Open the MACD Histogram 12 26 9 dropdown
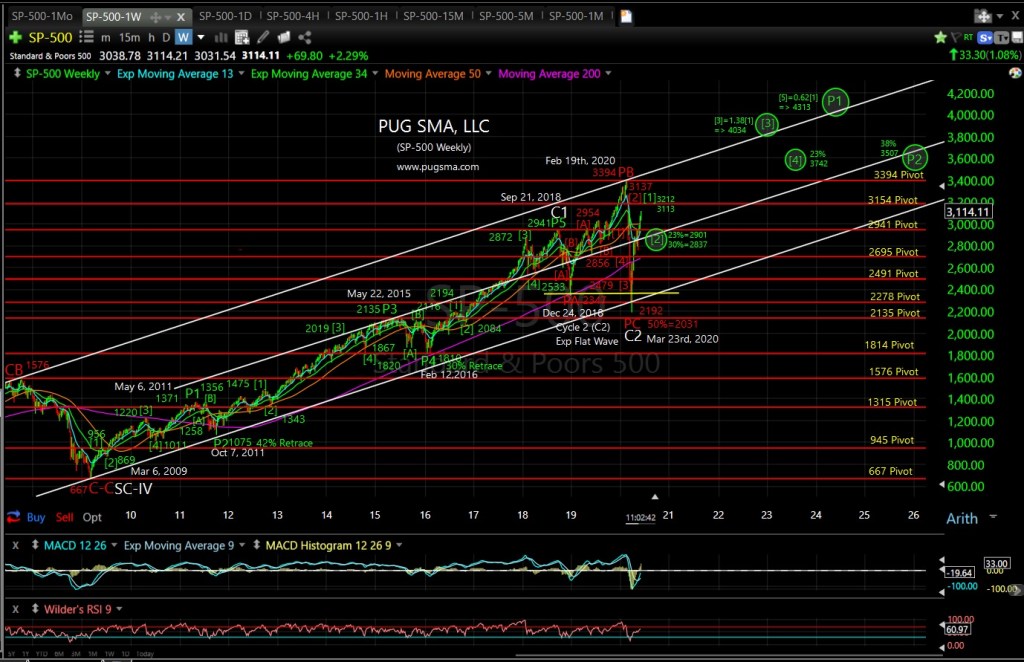Image resolution: width=1024 pixels, height=662 pixels. pyautogui.click(x=399, y=545)
